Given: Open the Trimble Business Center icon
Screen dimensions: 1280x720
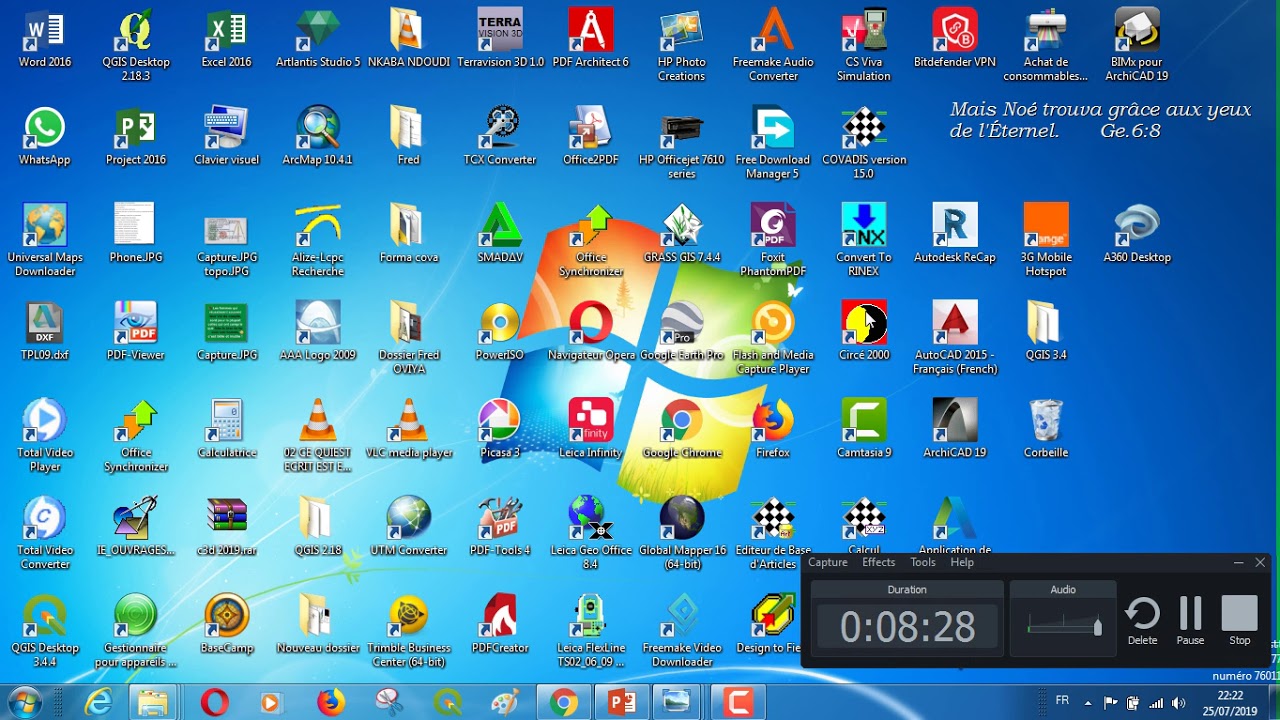Looking at the screenshot, I should pos(409,632).
